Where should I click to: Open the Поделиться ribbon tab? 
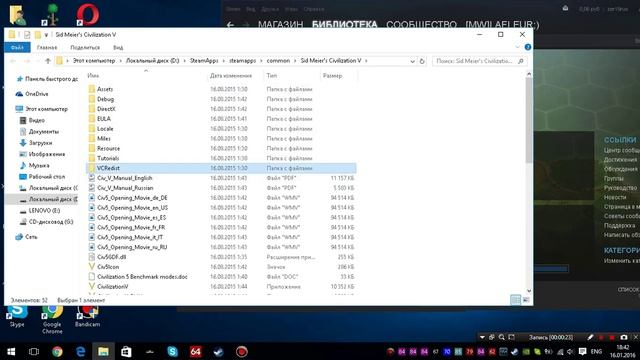[x=85, y=47]
